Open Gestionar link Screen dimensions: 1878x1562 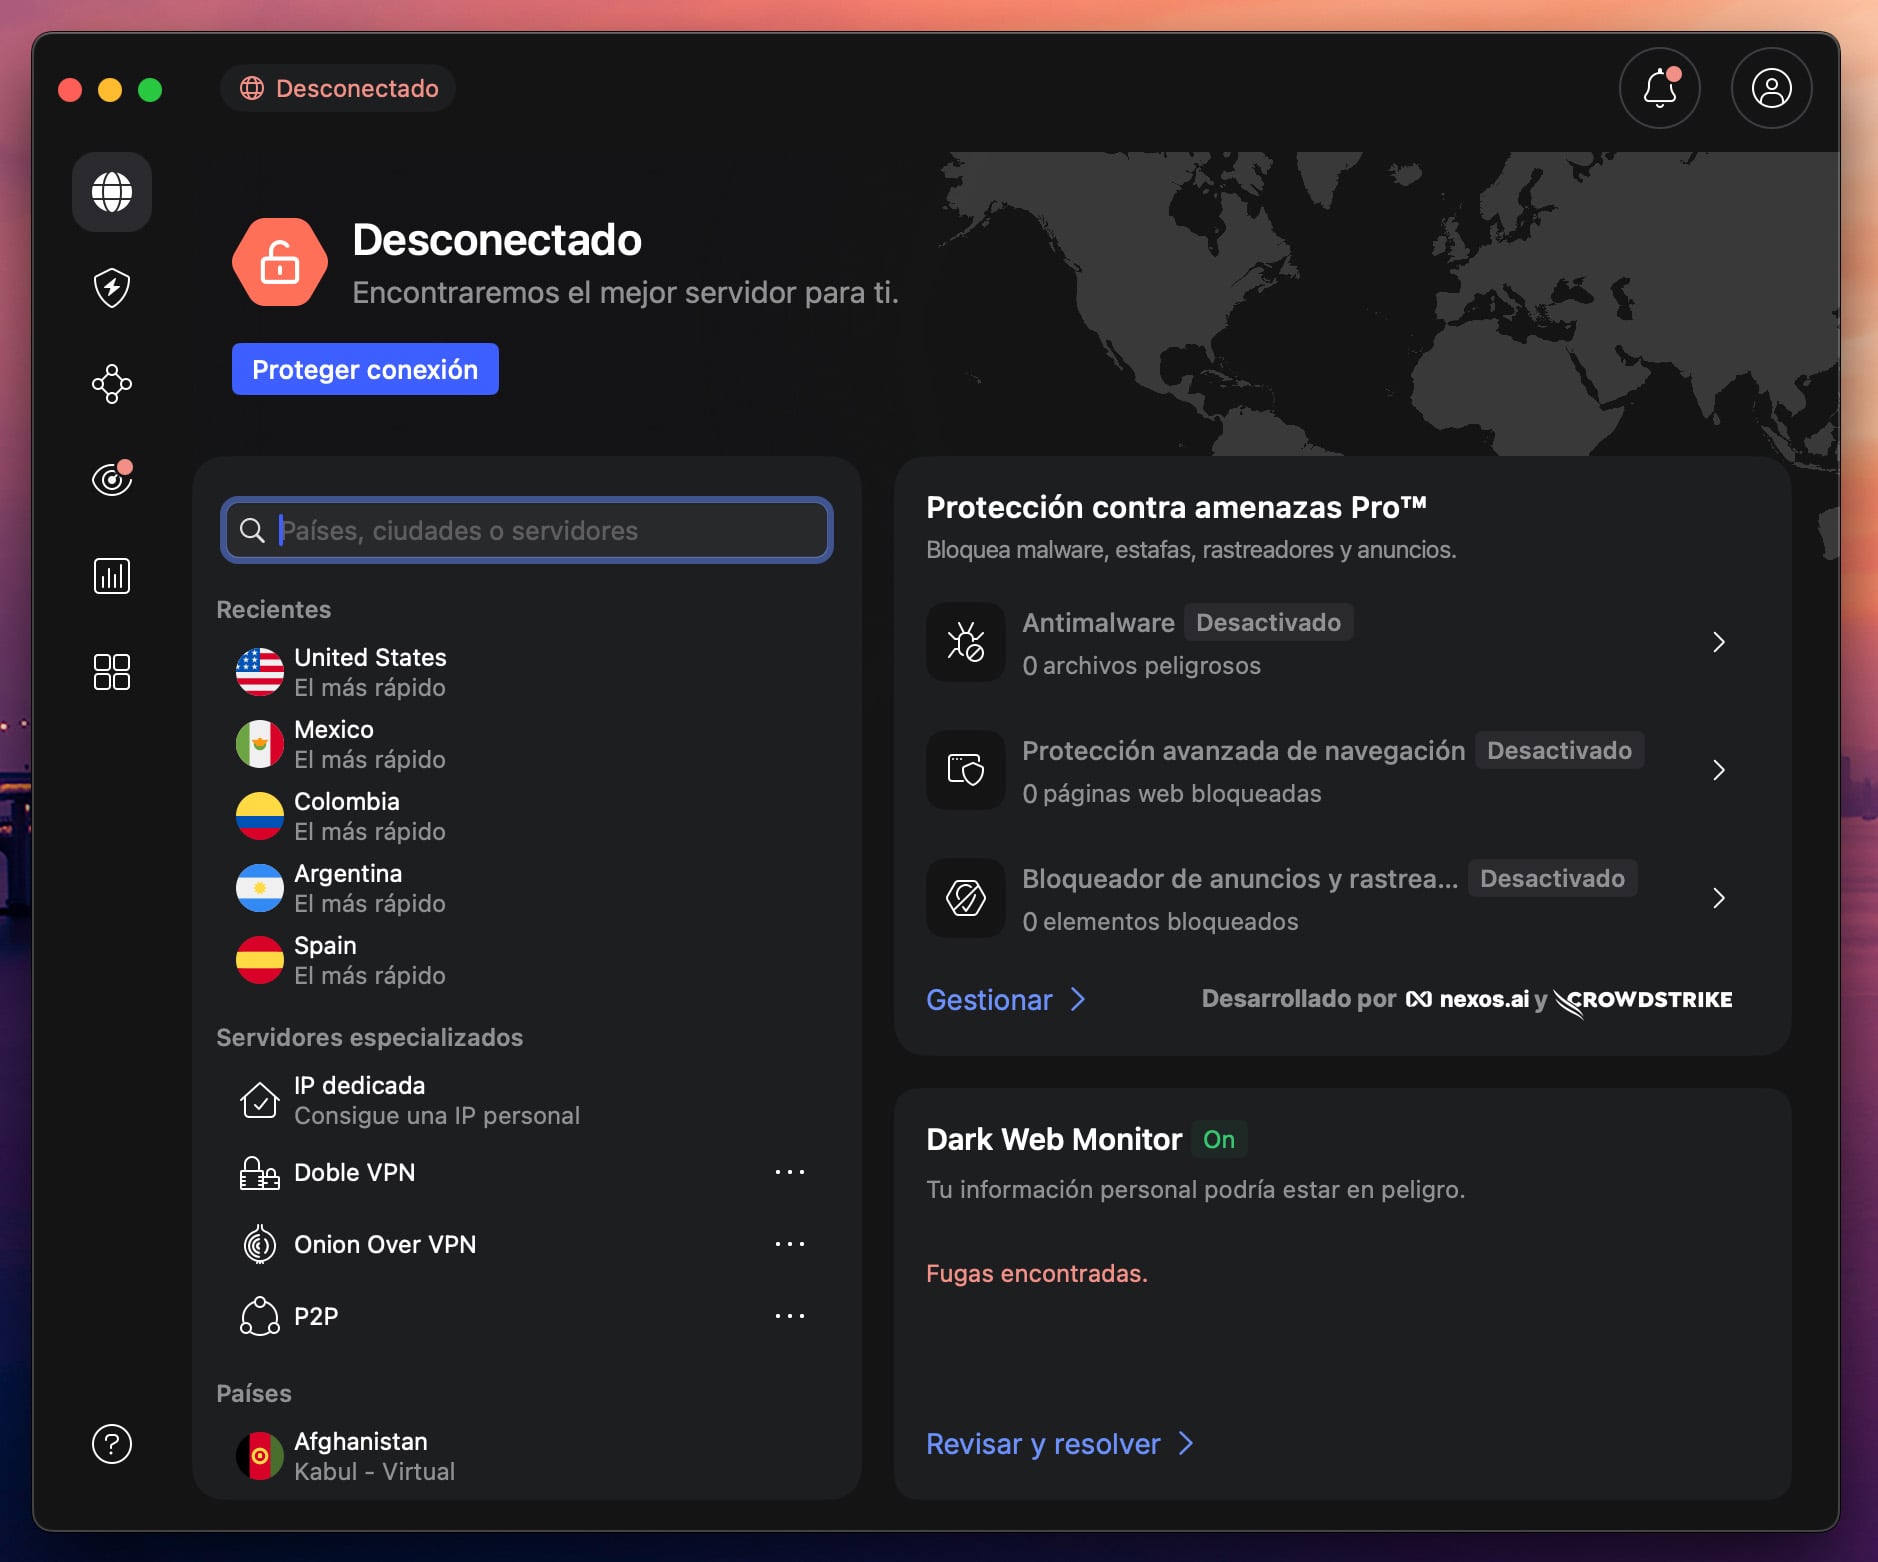click(x=1006, y=1000)
